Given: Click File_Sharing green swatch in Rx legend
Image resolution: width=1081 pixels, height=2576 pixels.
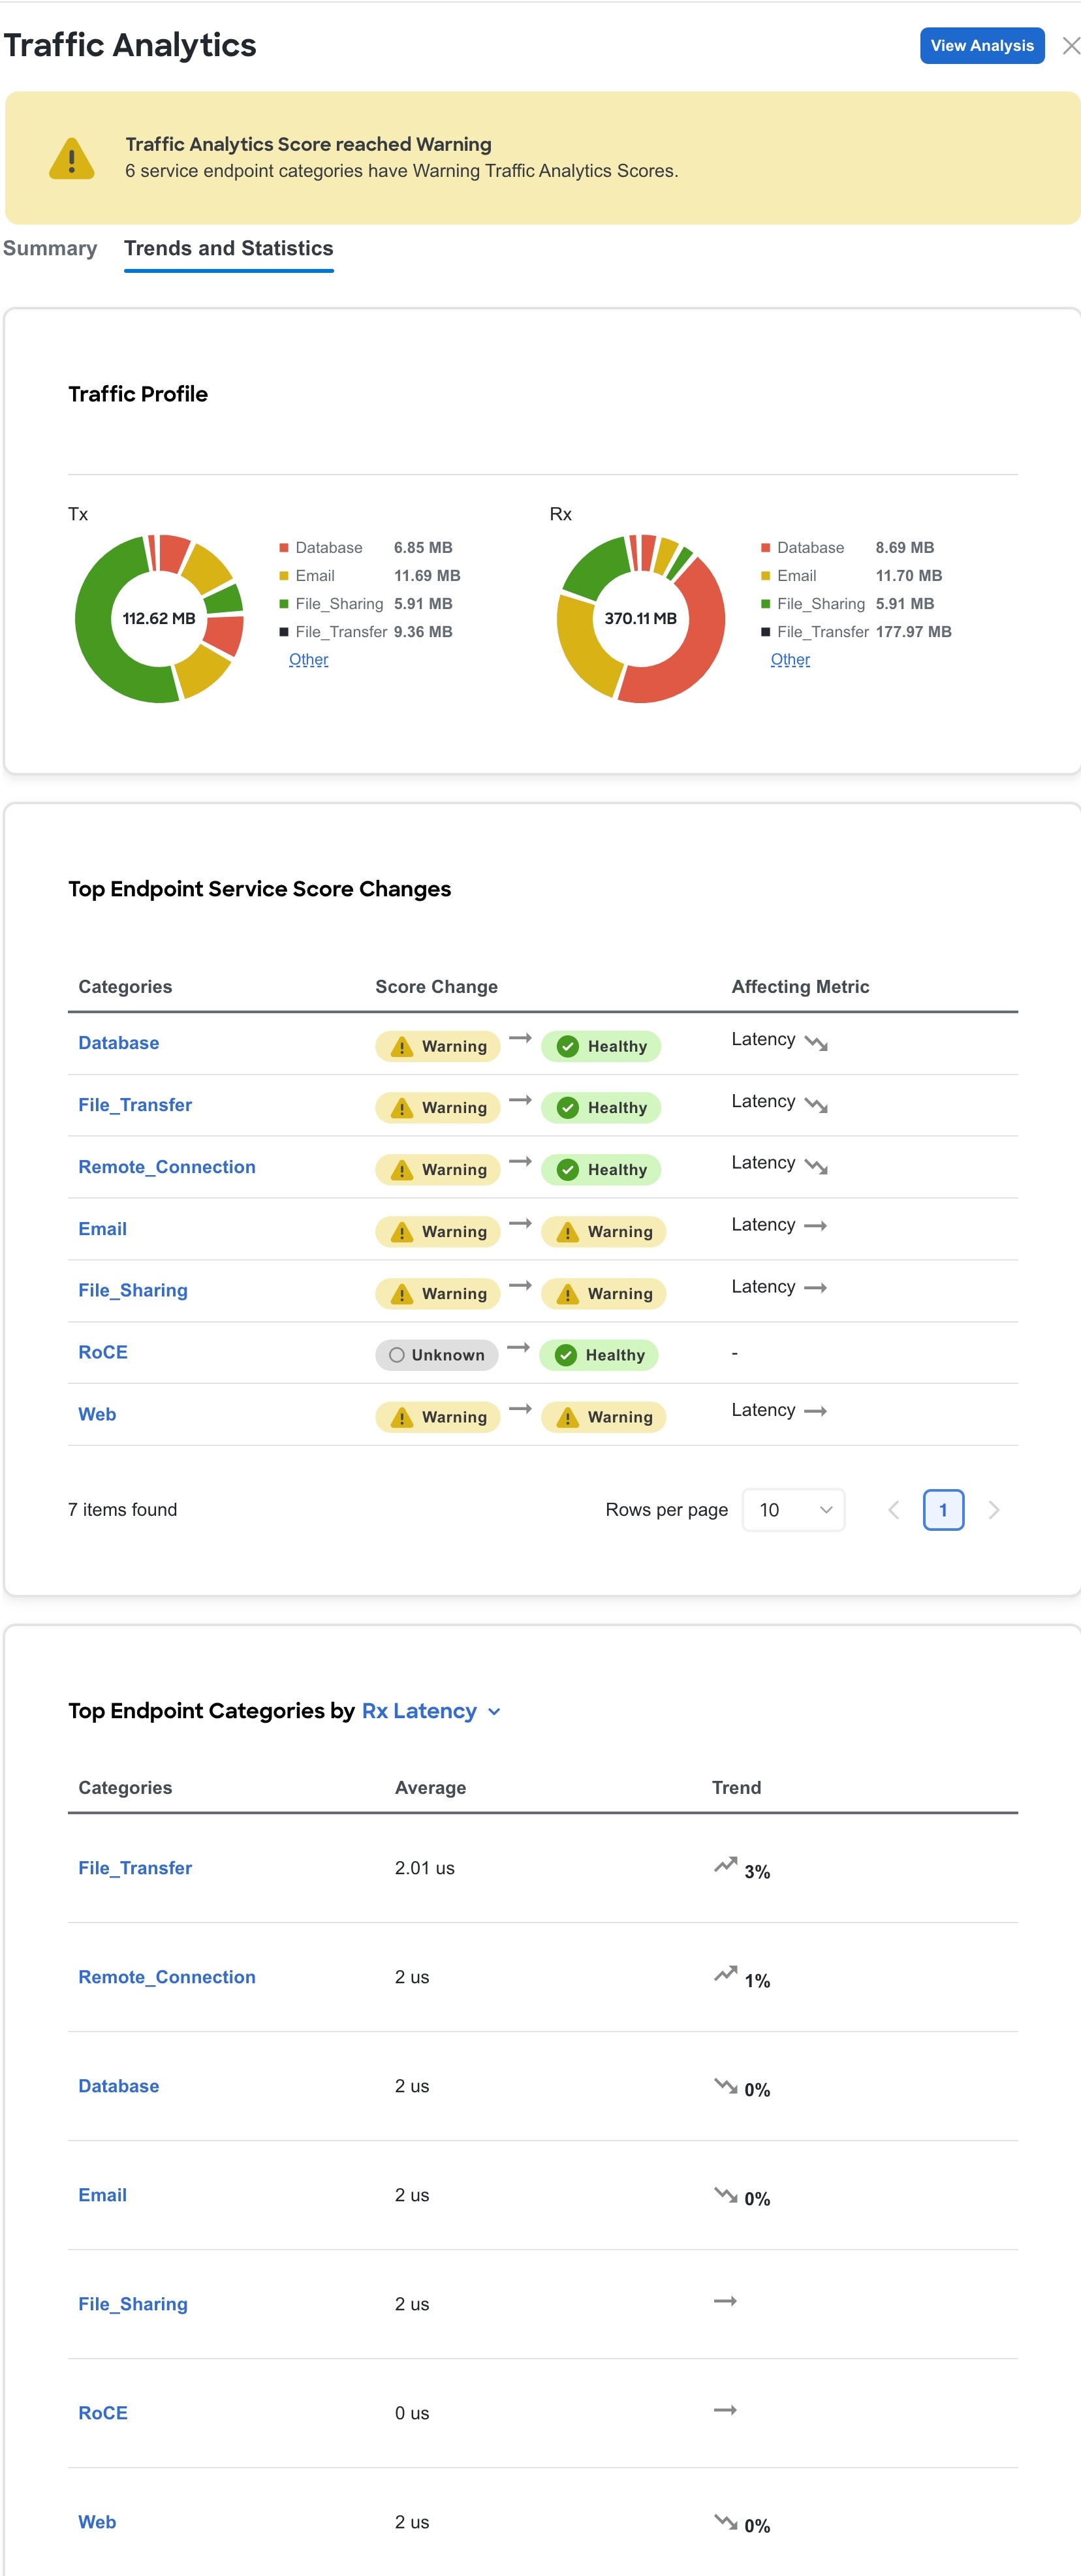Looking at the screenshot, I should click(x=766, y=603).
